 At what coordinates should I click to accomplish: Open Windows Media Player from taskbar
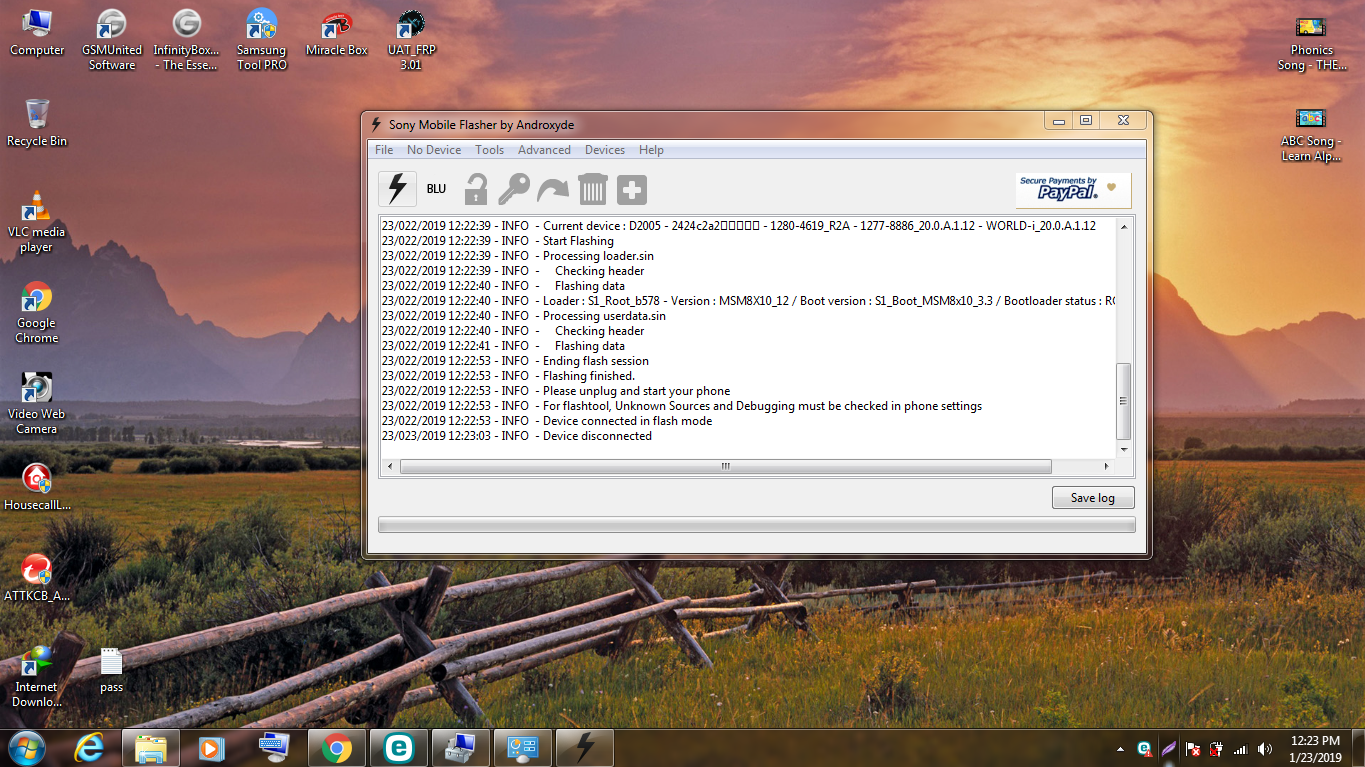(x=211, y=748)
